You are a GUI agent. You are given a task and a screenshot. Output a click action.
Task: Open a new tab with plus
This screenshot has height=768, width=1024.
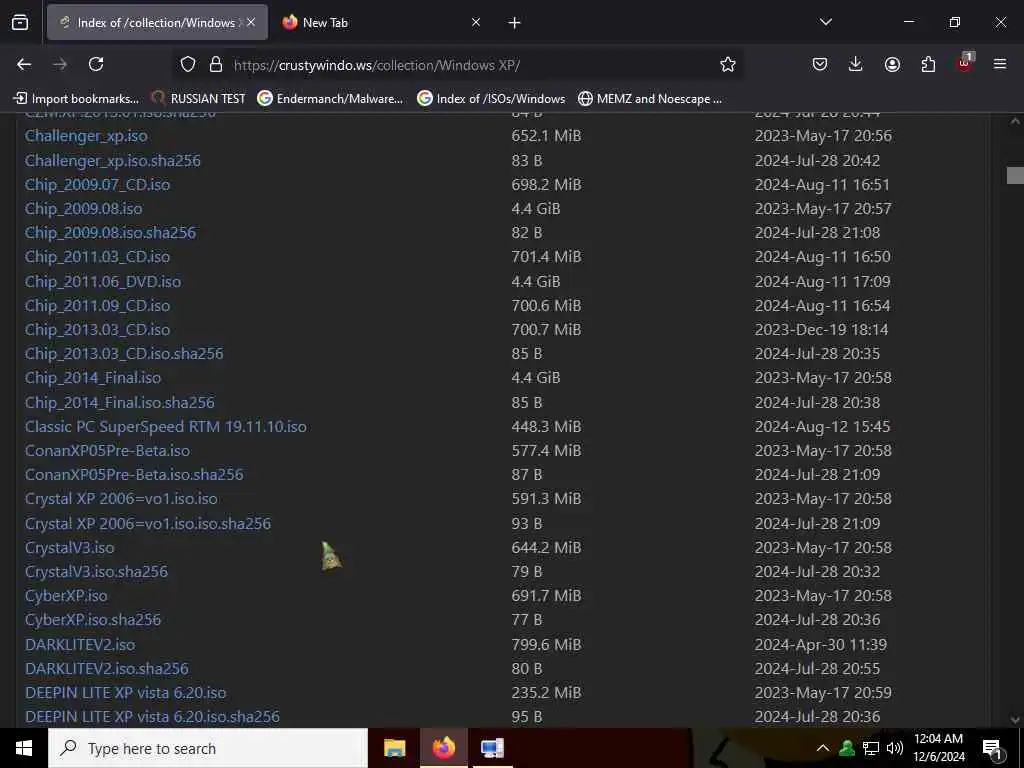coord(515,23)
